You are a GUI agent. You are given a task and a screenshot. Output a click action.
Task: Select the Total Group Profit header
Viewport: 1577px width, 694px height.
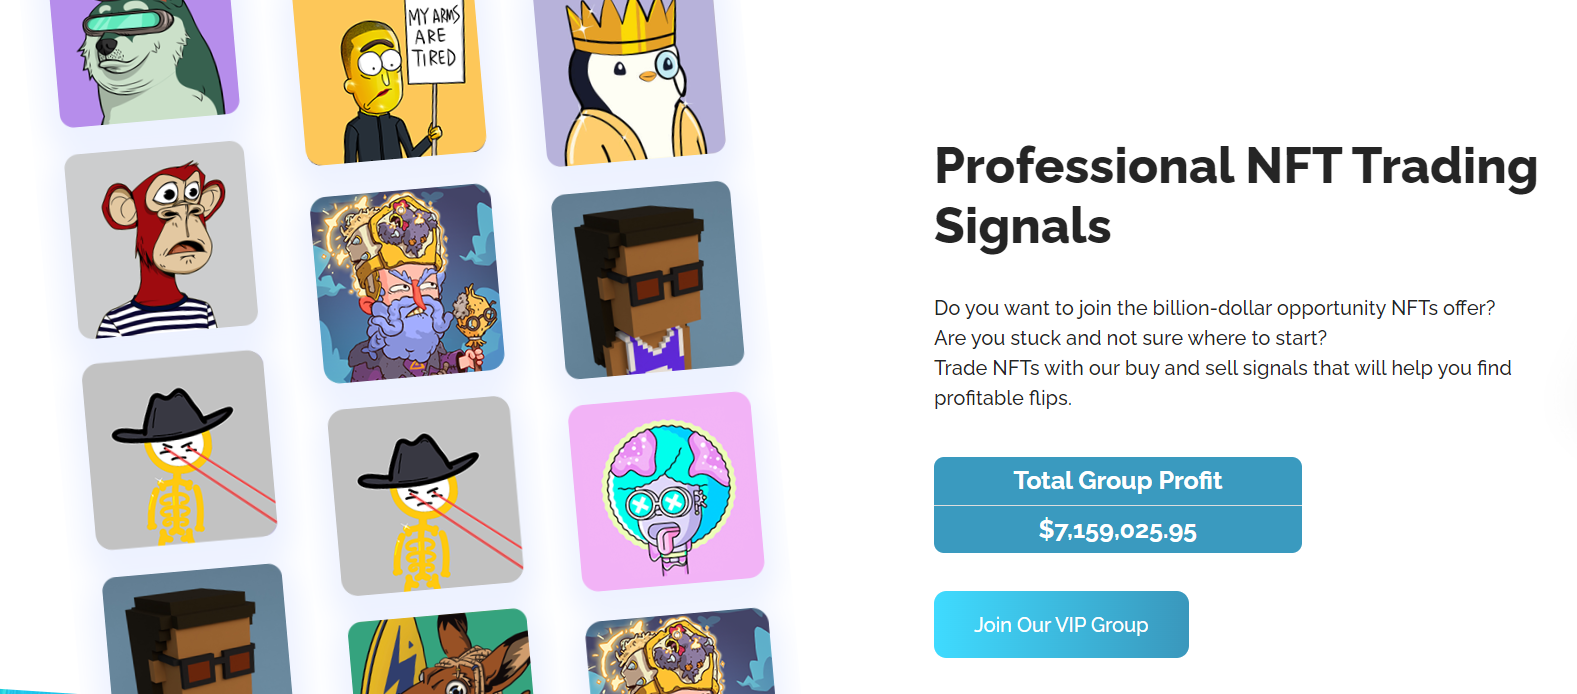(1118, 481)
